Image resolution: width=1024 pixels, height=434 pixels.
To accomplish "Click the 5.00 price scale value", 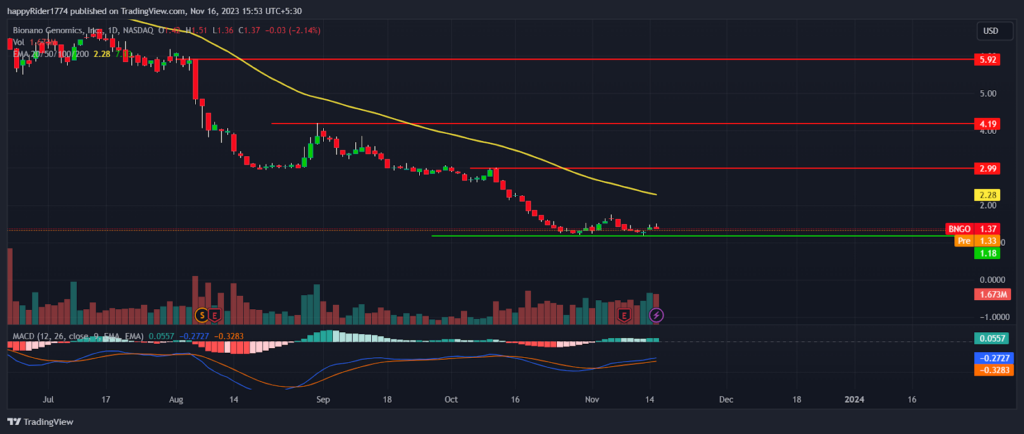I will click(986, 93).
